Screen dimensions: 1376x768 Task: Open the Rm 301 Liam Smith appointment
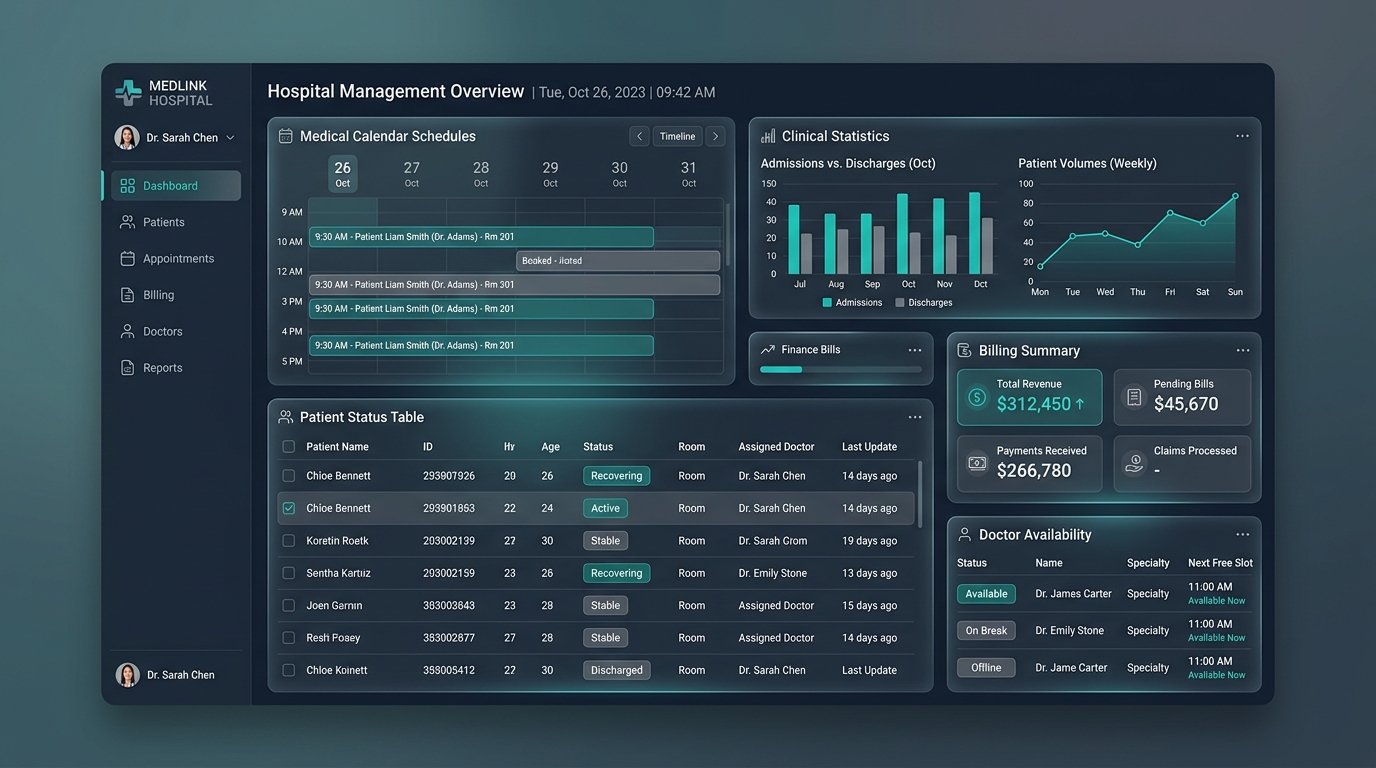coord(514,285)
